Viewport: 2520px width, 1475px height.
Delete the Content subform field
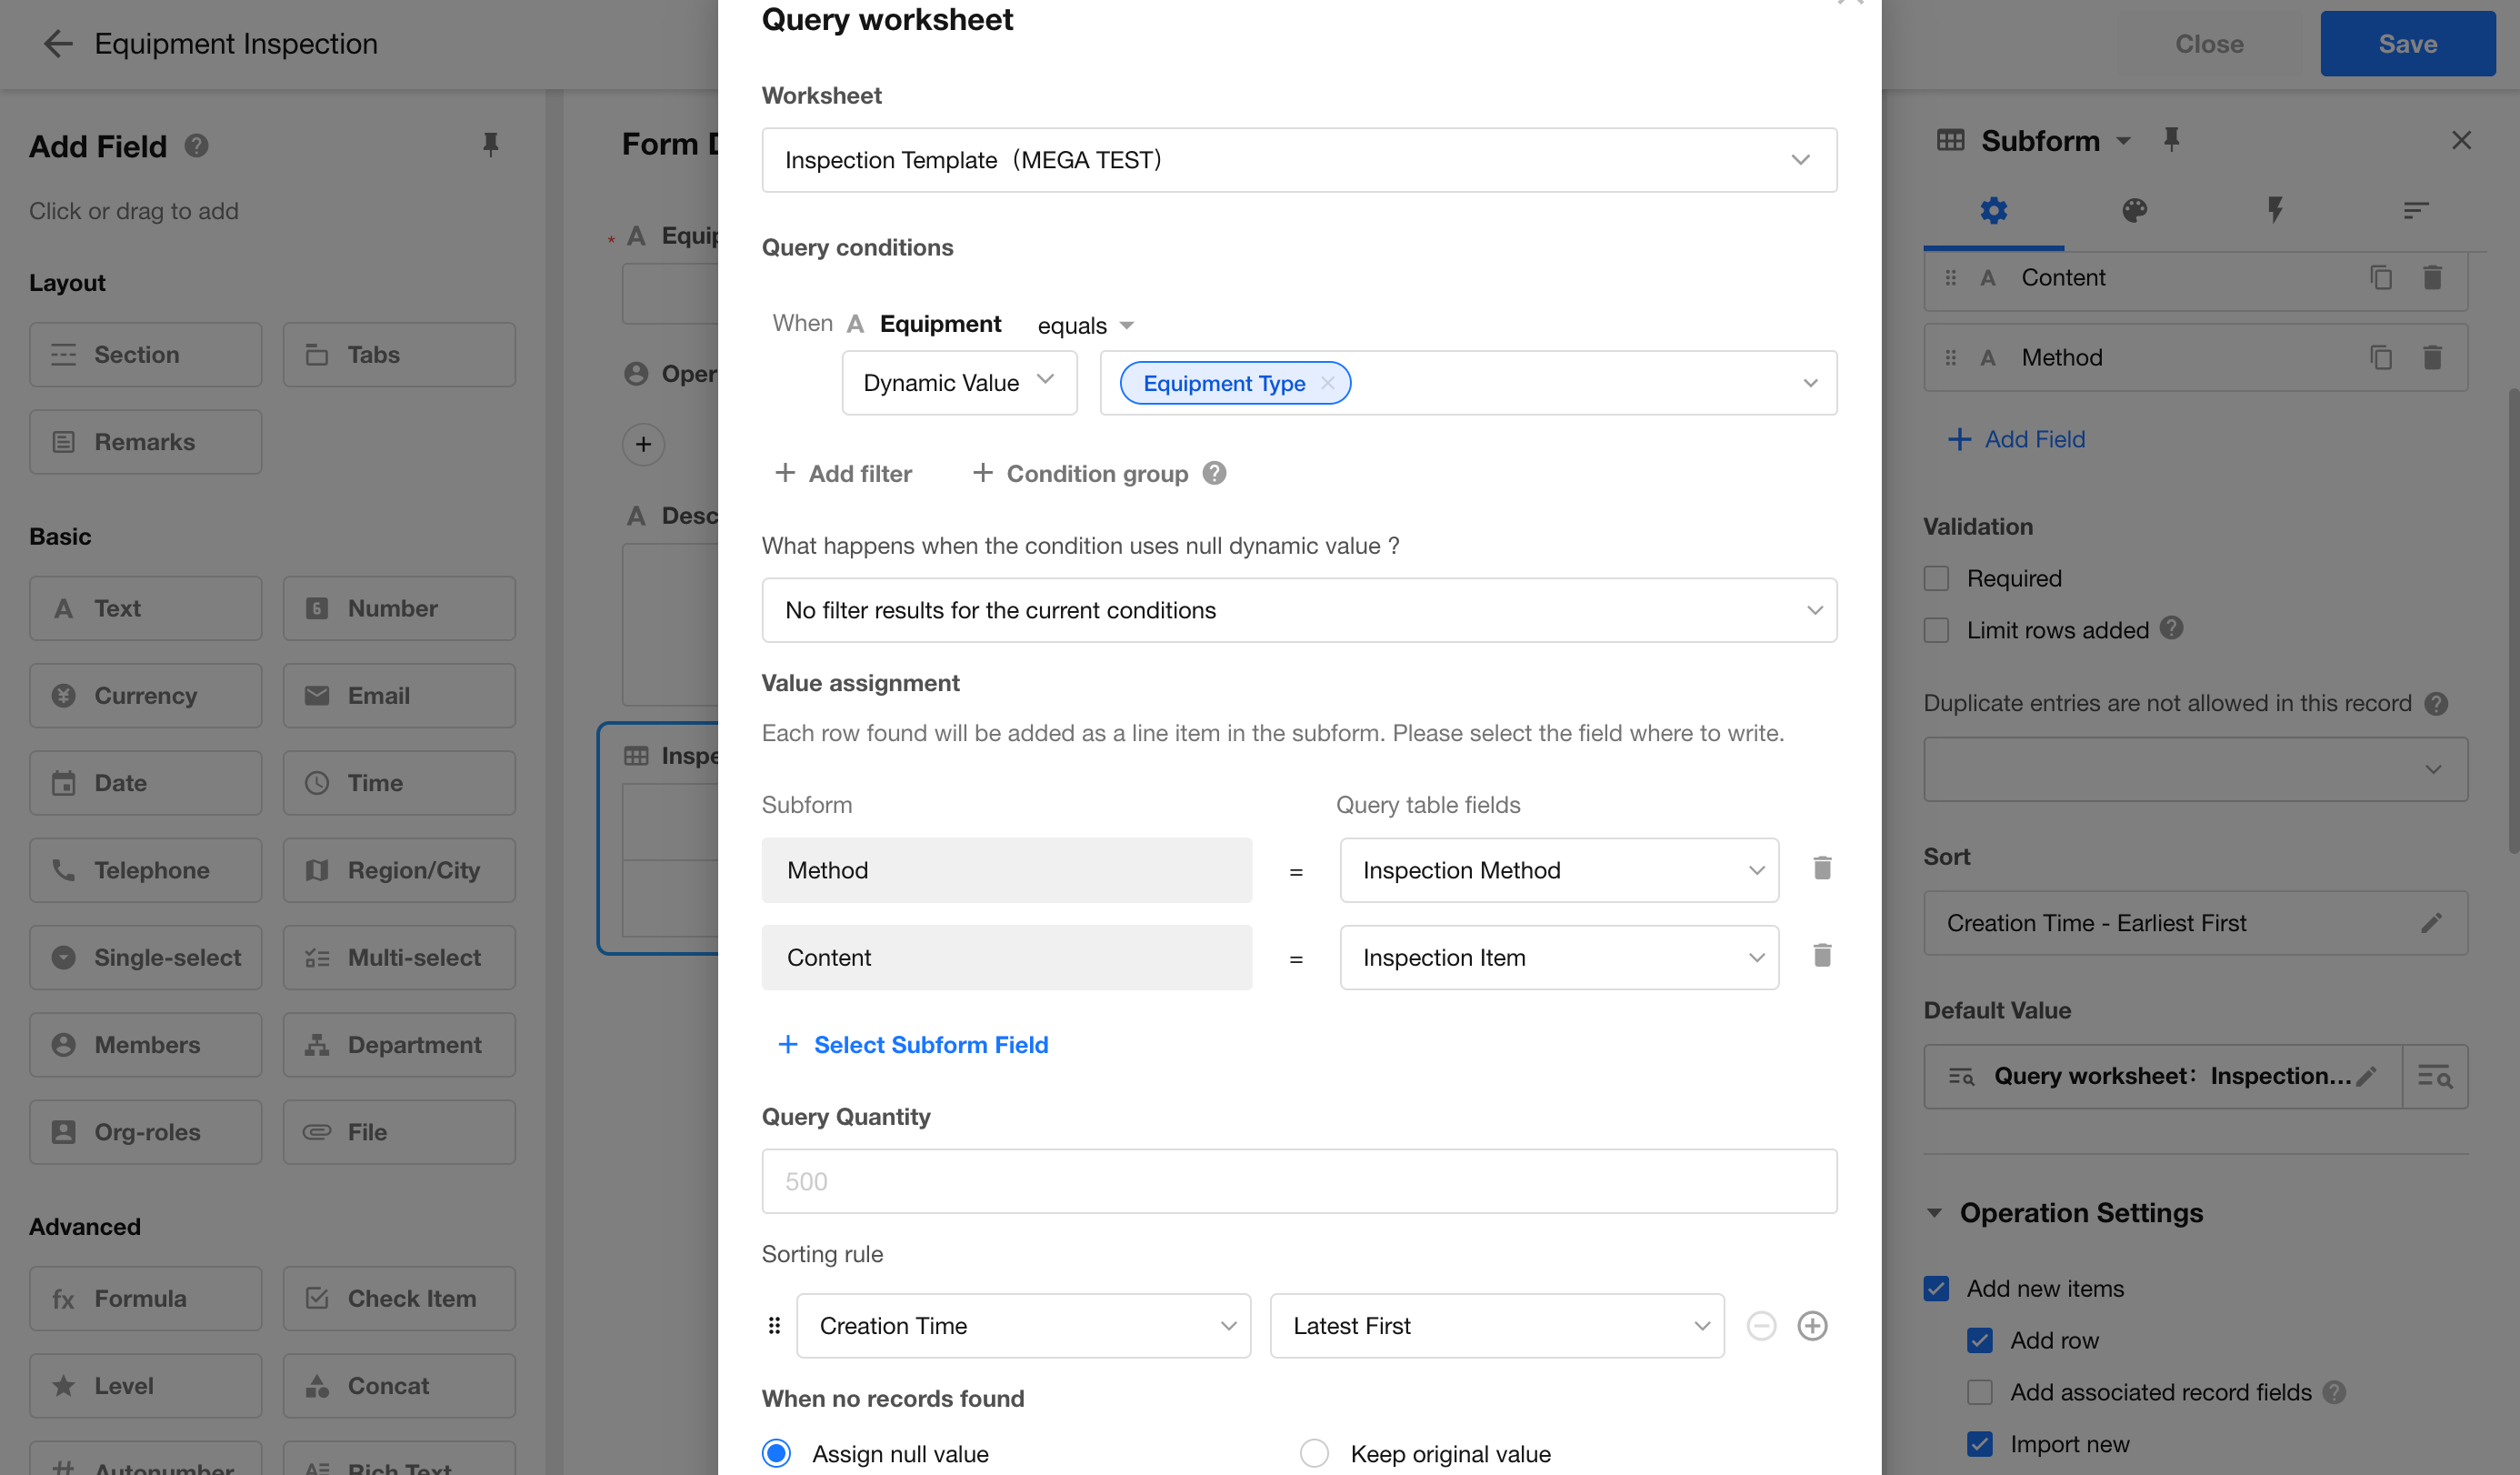pos(2433,277)
